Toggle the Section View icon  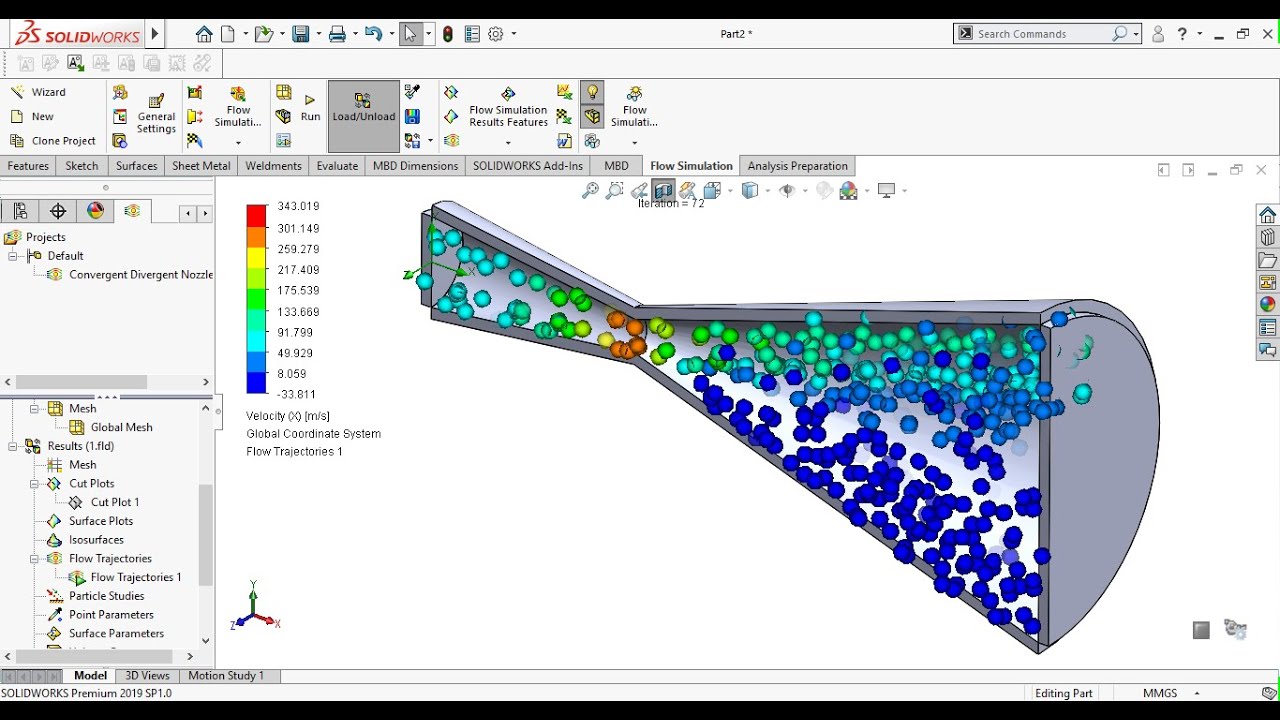click(663, 190)
